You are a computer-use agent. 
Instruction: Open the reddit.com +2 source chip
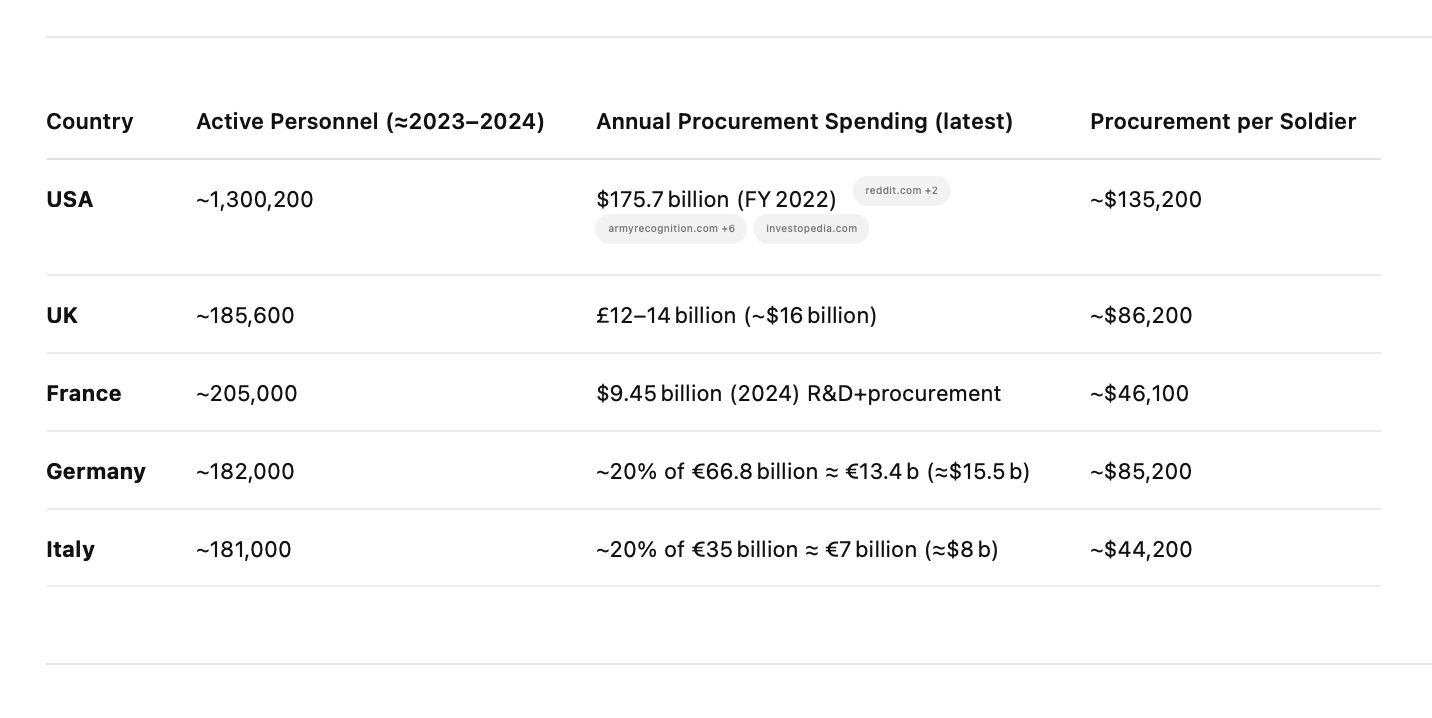point(901,190)
